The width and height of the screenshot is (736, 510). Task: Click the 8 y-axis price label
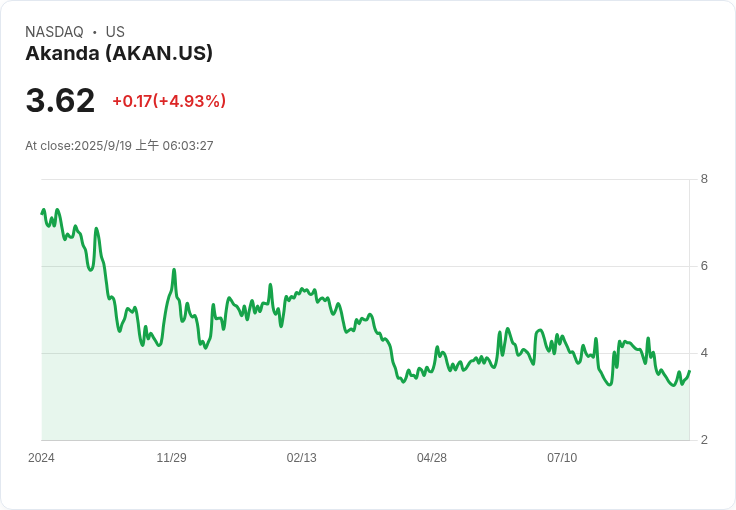point(704,179)
